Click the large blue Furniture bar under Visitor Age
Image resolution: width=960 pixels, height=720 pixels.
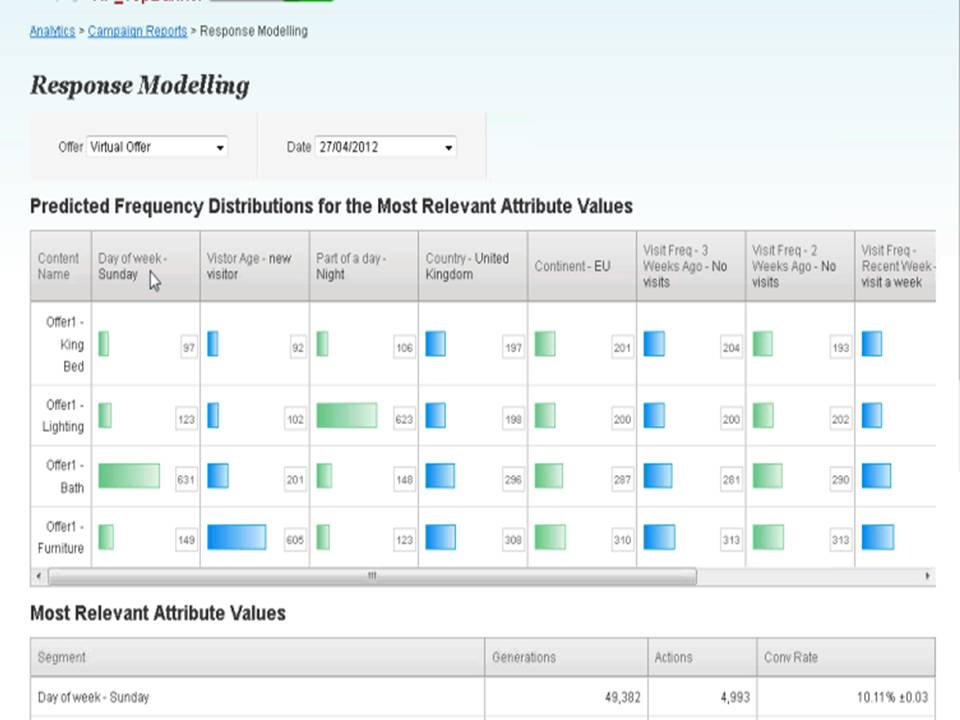coord(237,538)
